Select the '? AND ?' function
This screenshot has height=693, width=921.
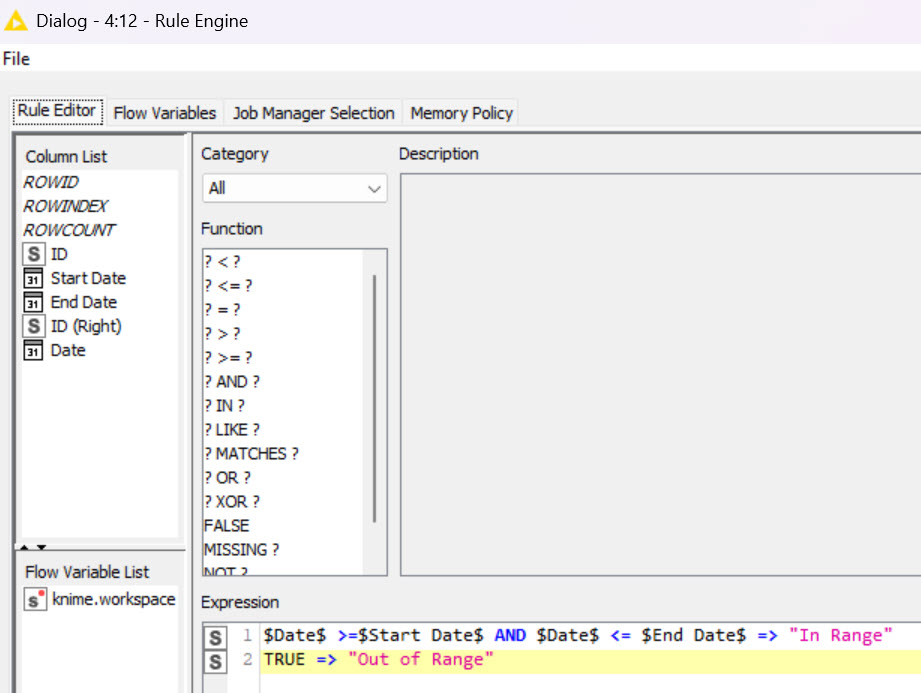(231, 382)
